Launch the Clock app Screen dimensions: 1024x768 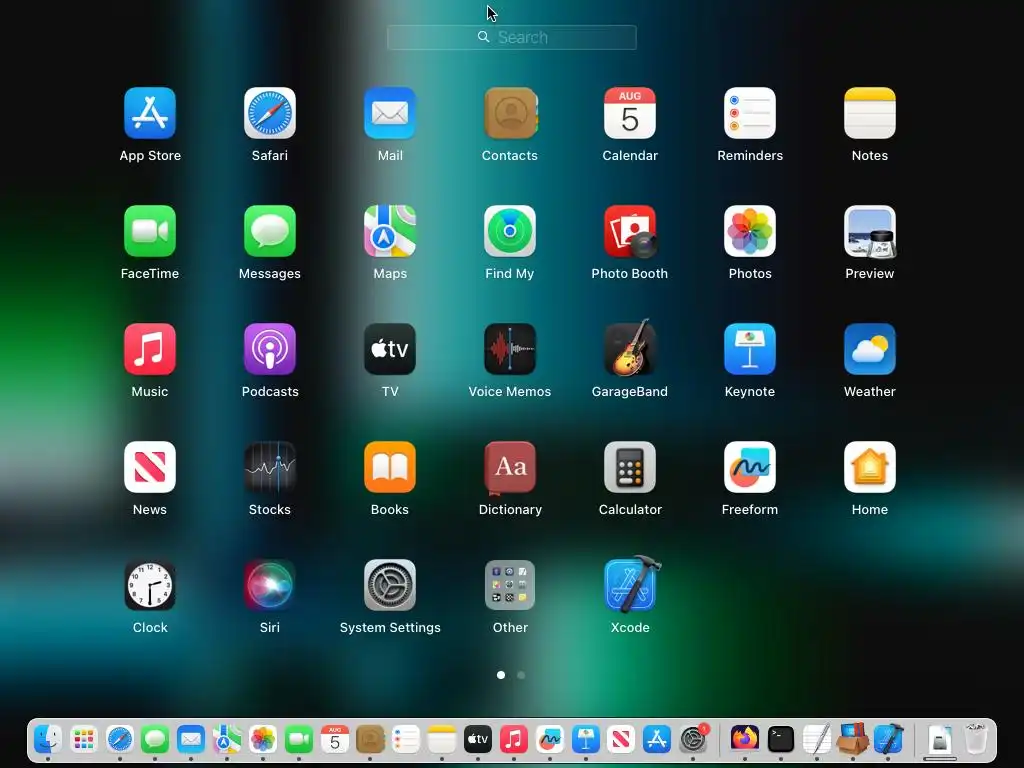(x=150, y=585)
